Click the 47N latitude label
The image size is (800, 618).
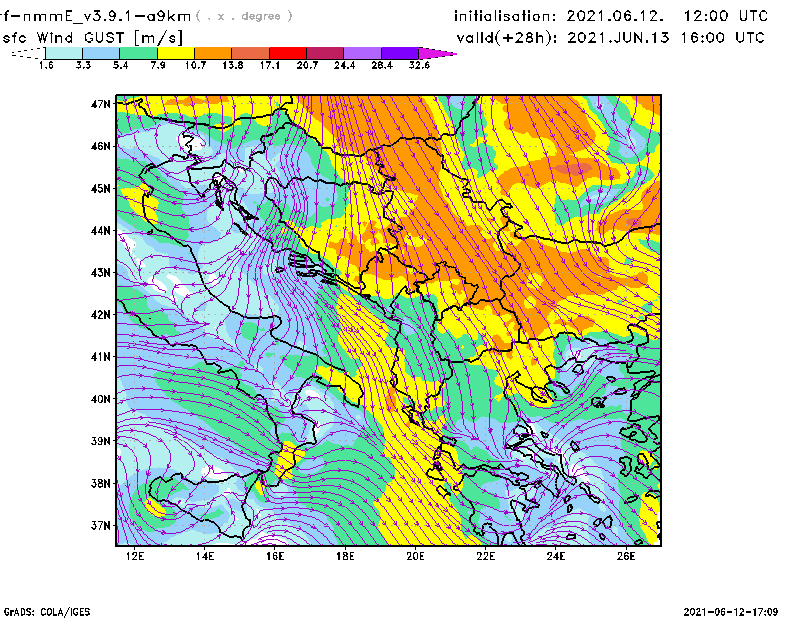(101, 104)
